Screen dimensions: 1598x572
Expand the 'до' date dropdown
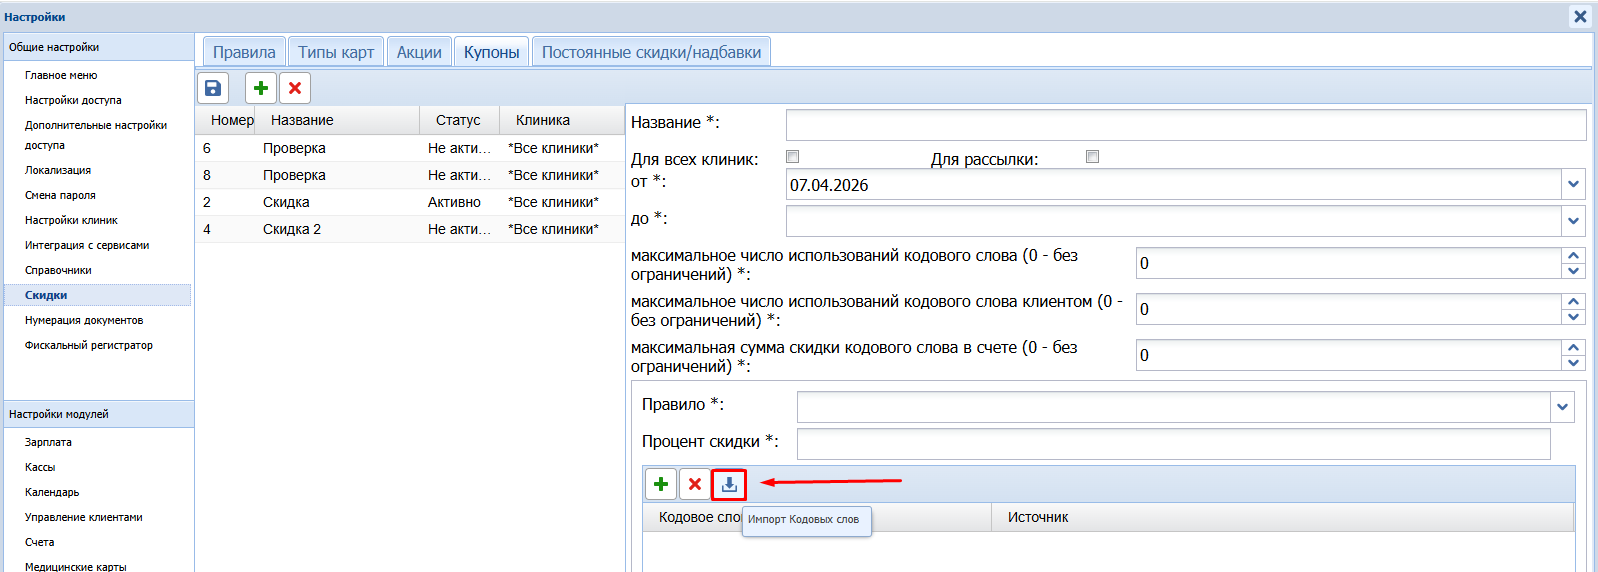click(1574, 221)
